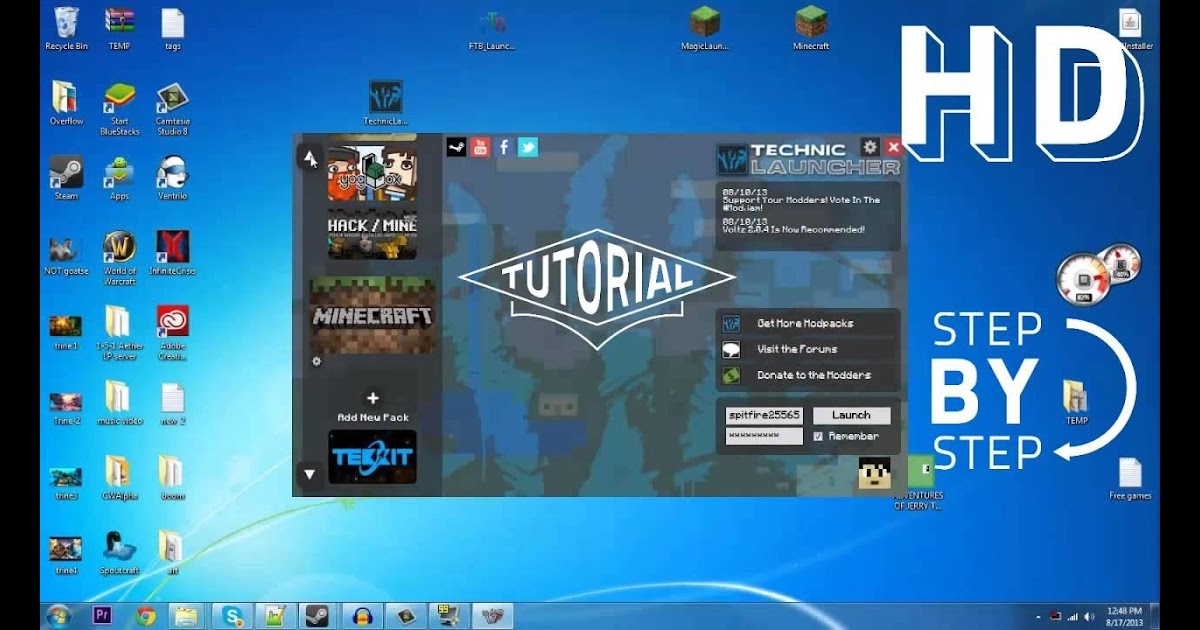
Task: Select the tags file on the desktop
Action: coord(172,28)
